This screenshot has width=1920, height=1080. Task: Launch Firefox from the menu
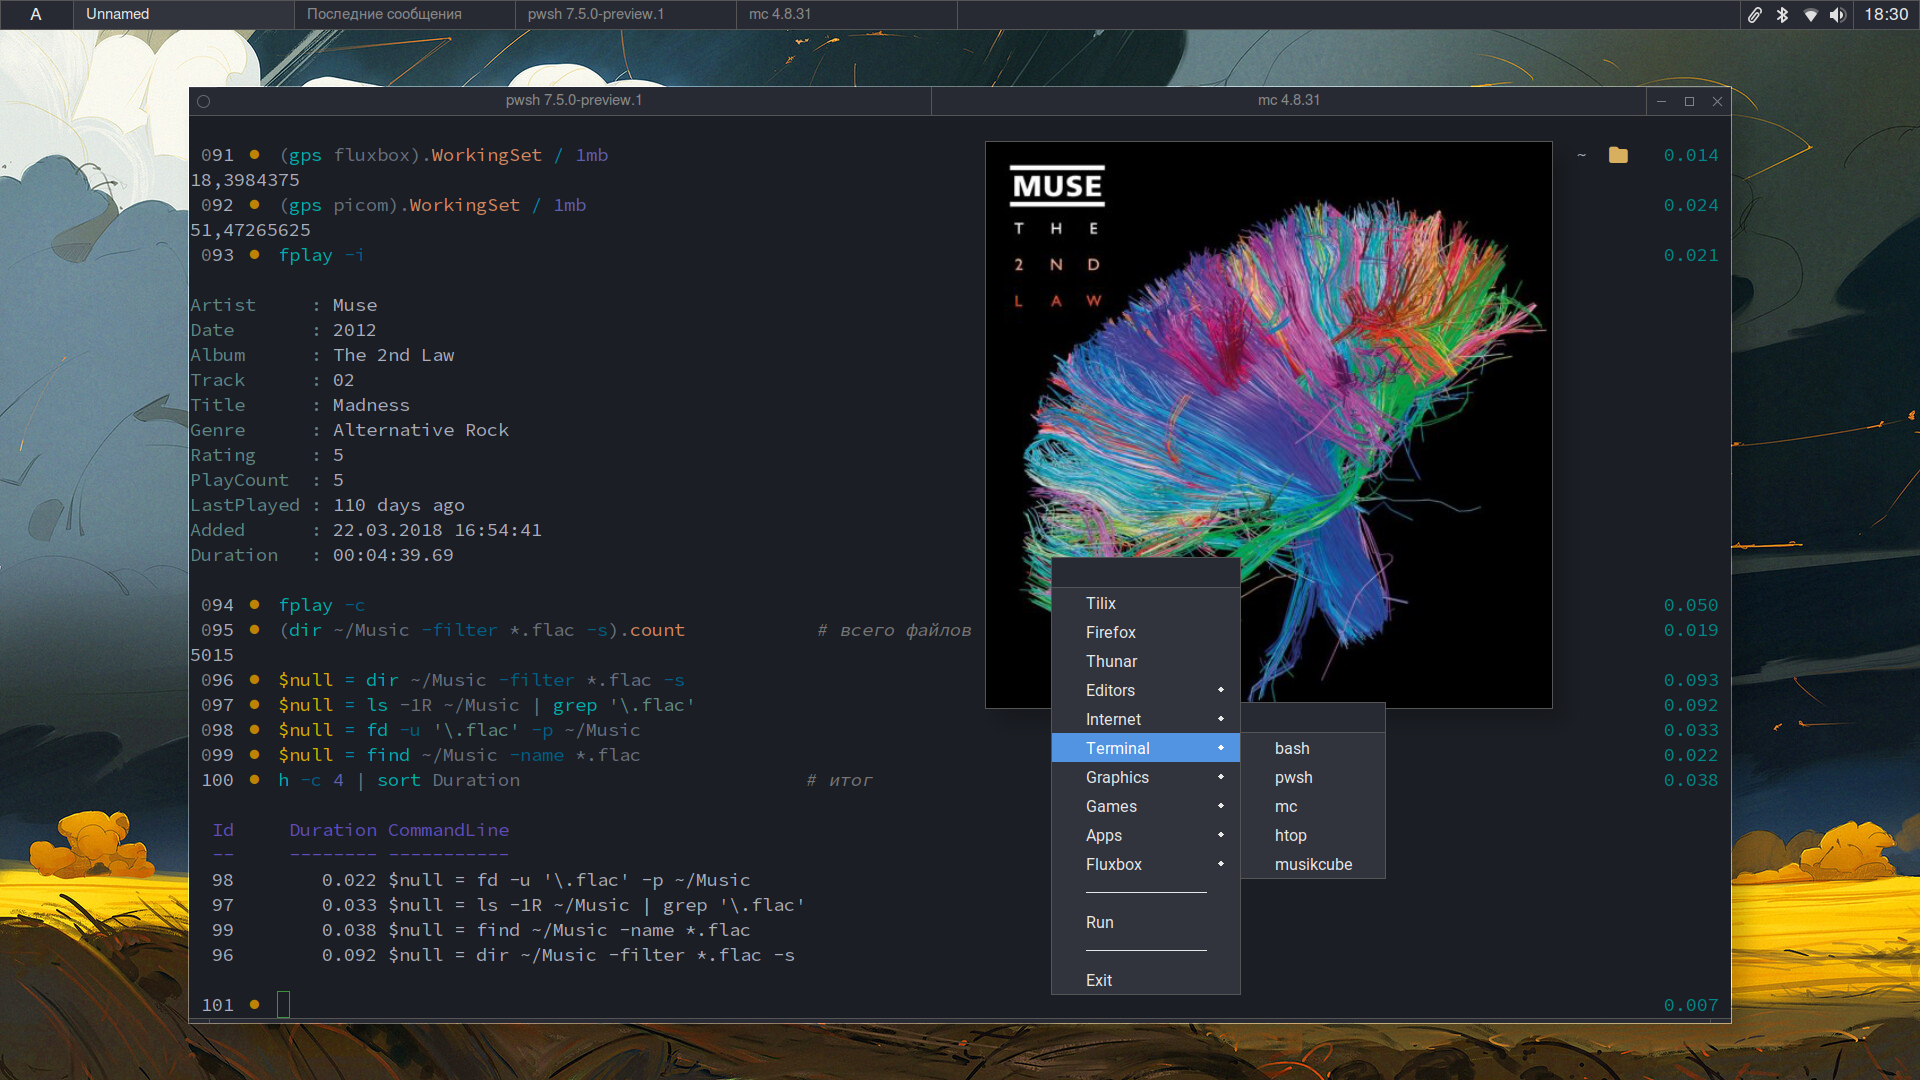pos(1146,632)
